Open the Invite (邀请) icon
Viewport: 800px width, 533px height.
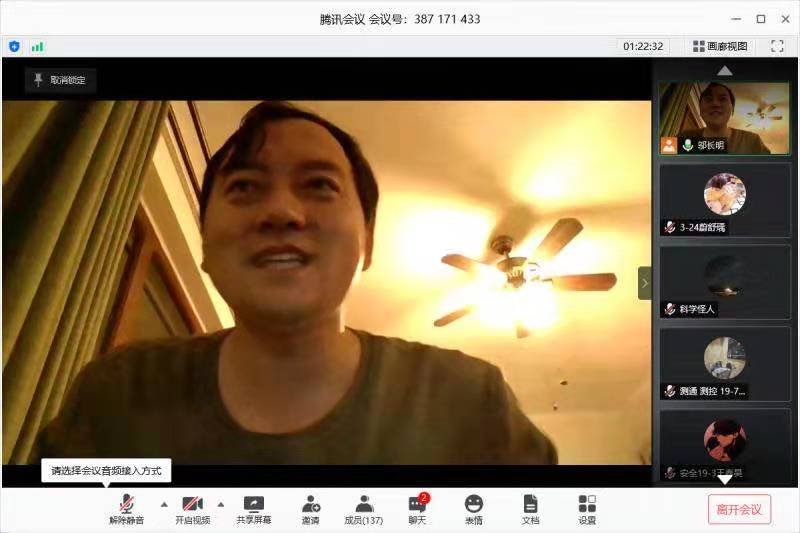click(311, 509)
